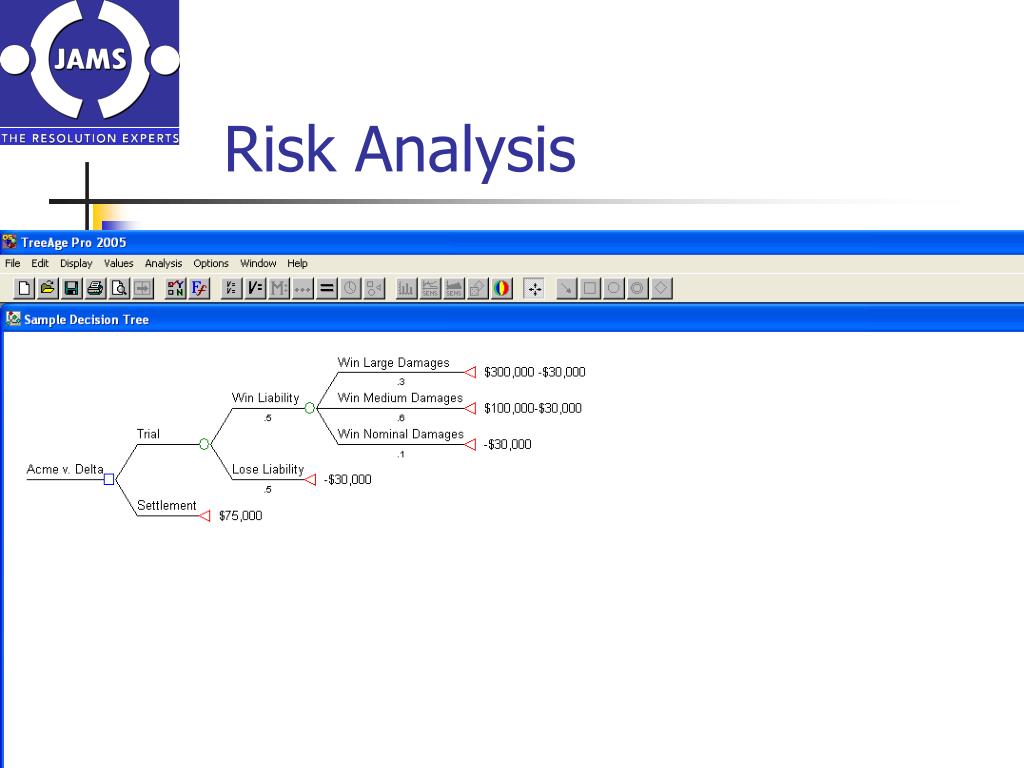Select the diamond node tool
1024x768 pixels.
click(x=661, y=288)
